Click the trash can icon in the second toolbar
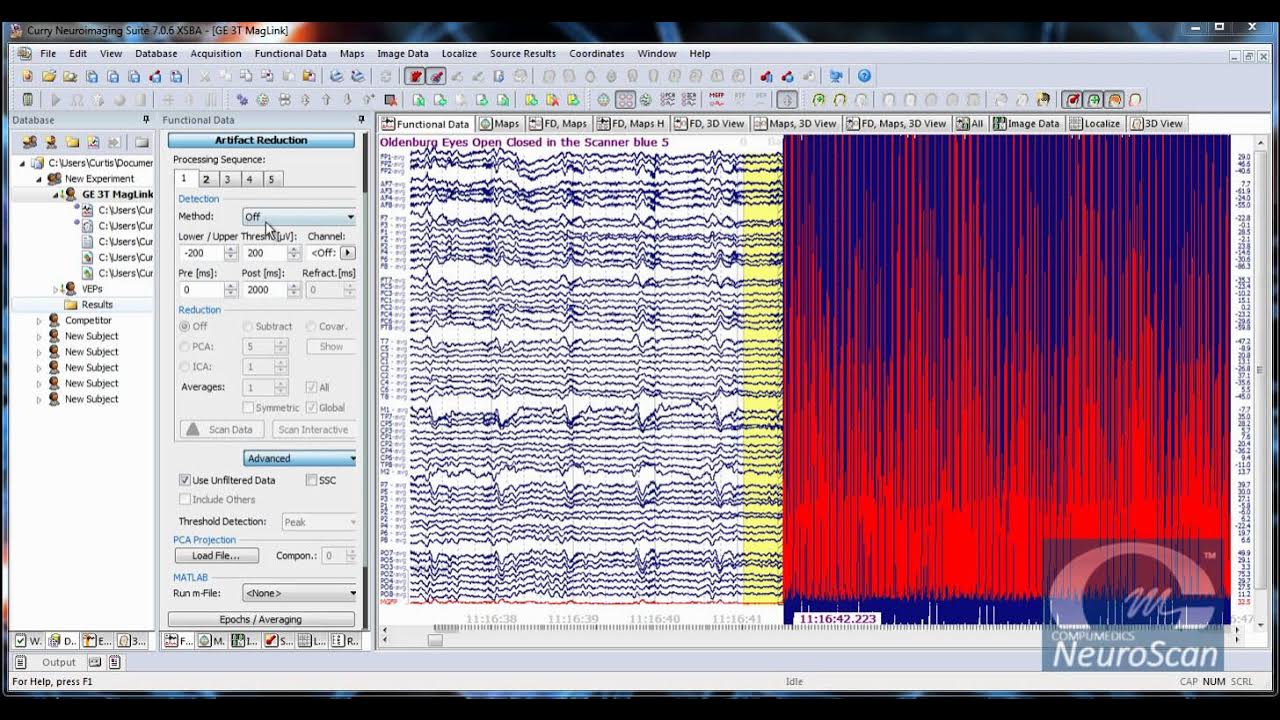 tap(27, 99)
